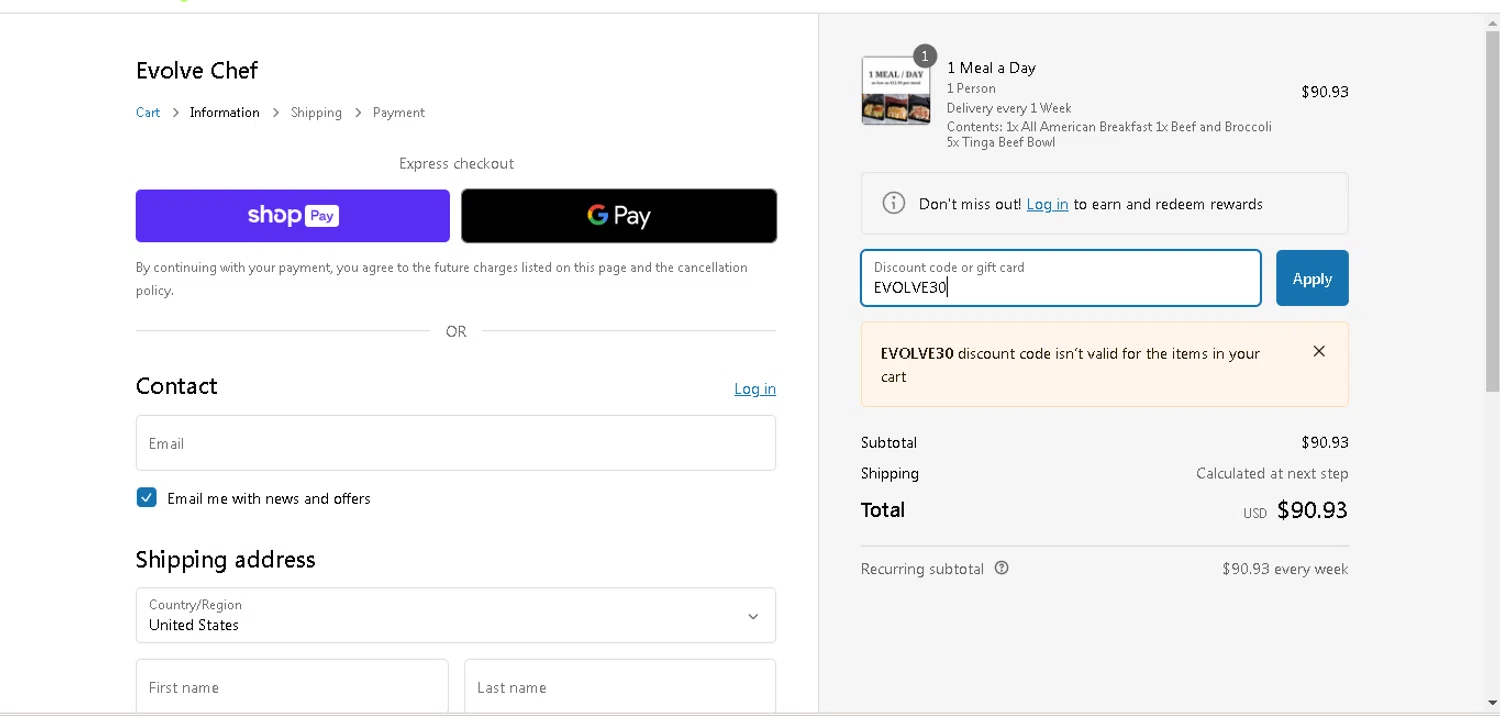Click the 1 Meal a Day product thumbnail
Viewport: 1500px width, 716px height.
point(896,91)
